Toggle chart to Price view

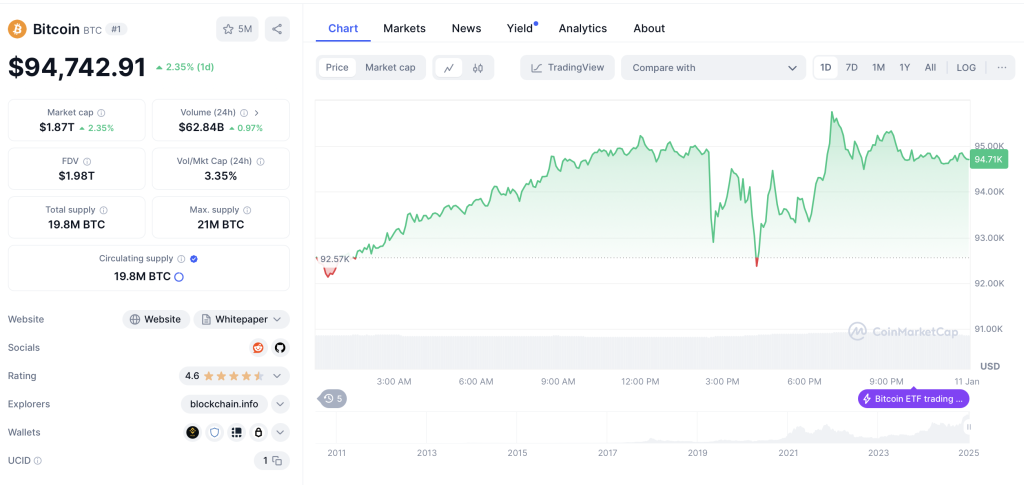[x=337, y=68]
